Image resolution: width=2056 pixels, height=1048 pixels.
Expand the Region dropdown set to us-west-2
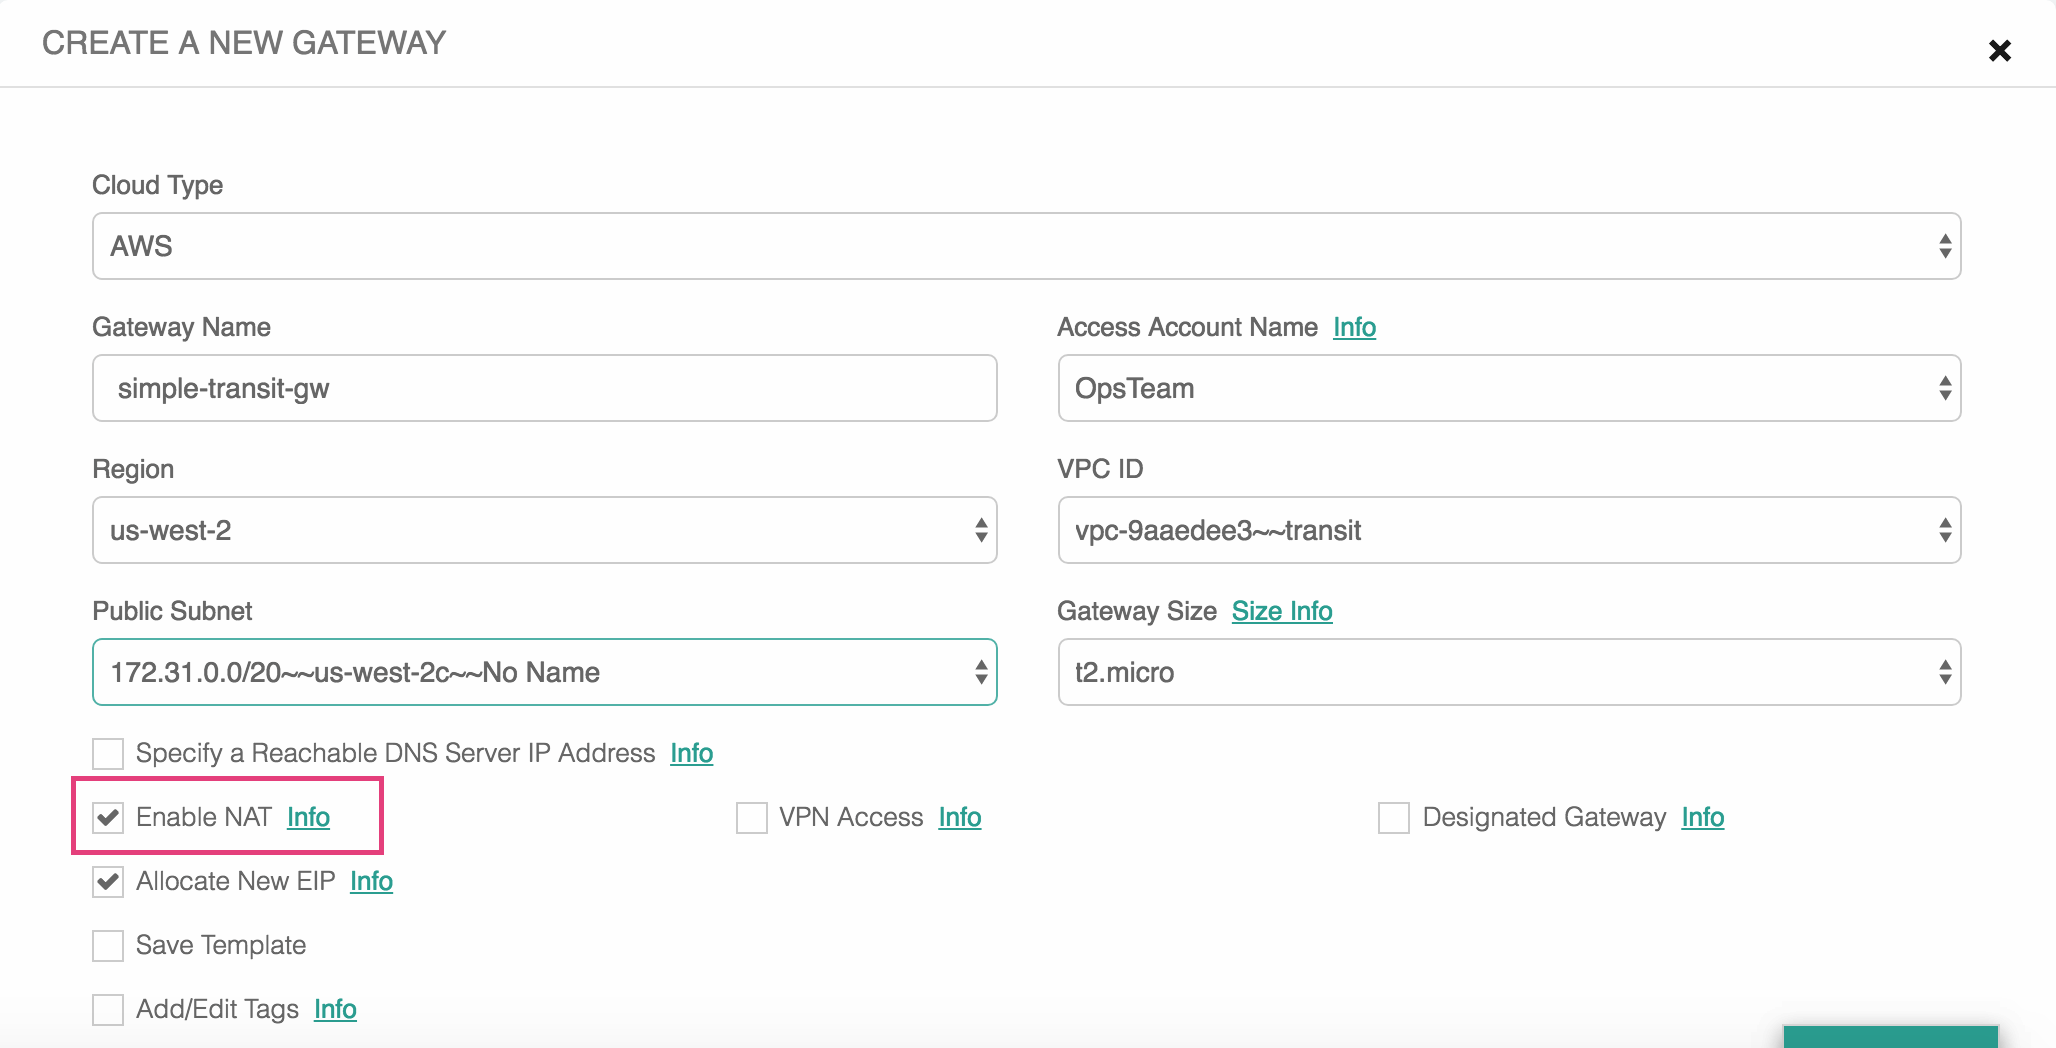click(544, 530)
